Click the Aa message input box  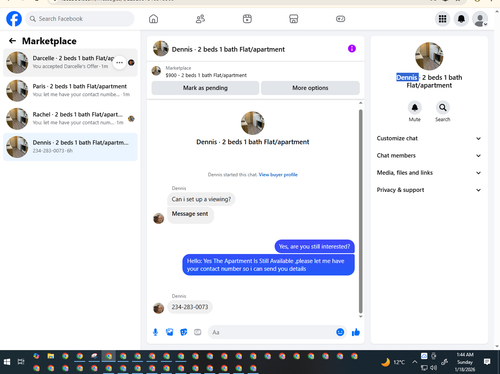coord(272,332)
